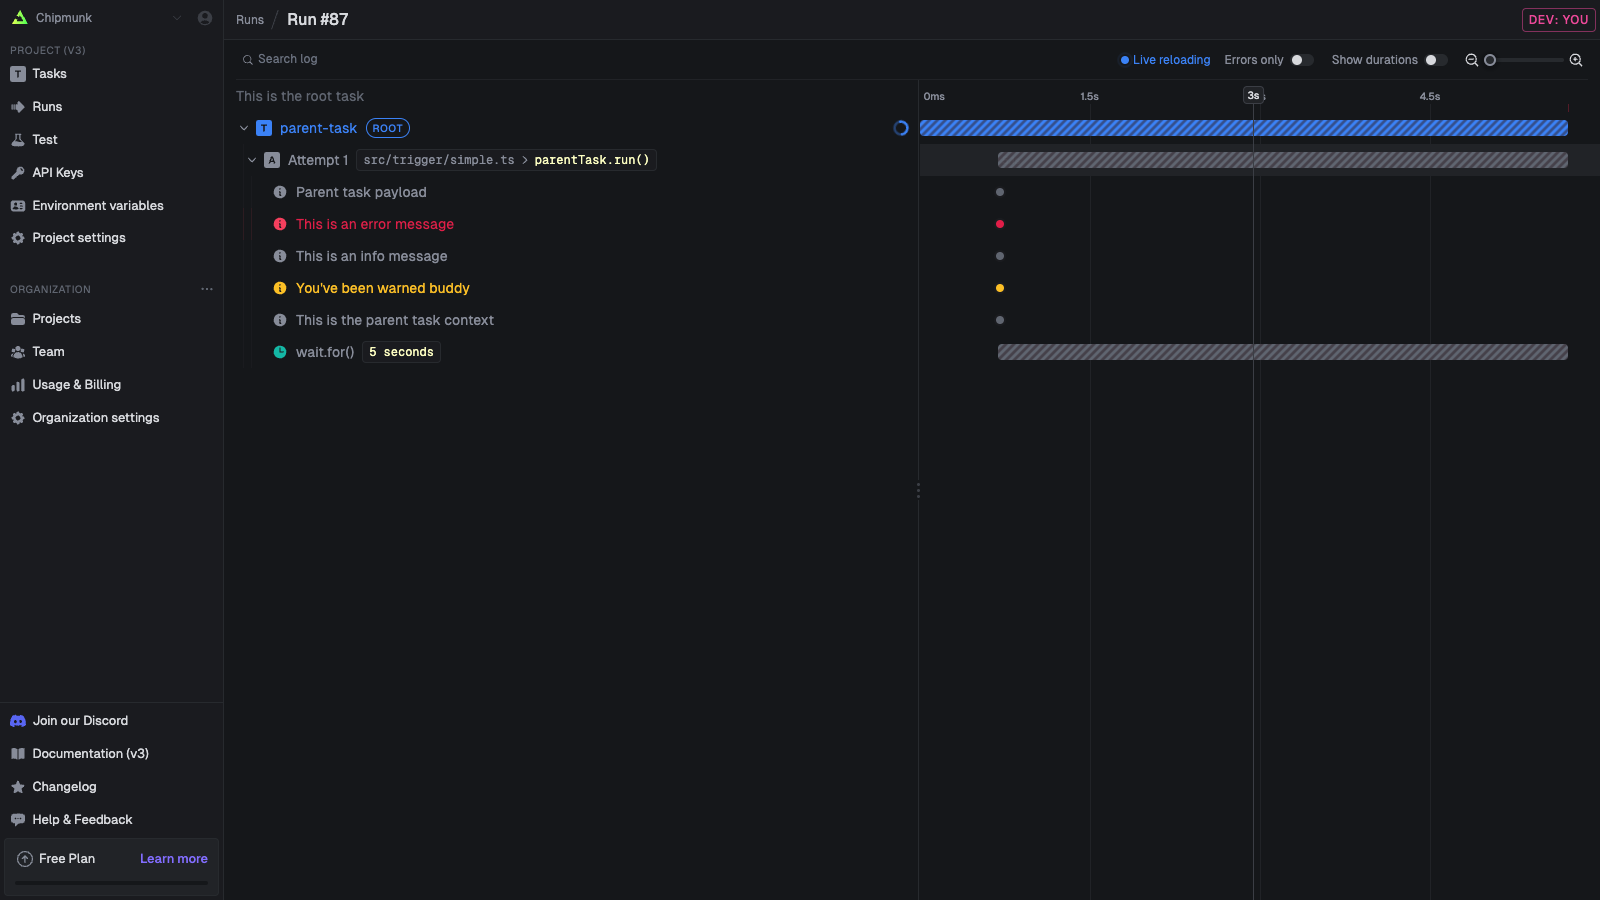This screenshot has width=1600, height=900.
Task: Open the Organization section more options menu
Action: pyautogui.click(x=207, y=289)
